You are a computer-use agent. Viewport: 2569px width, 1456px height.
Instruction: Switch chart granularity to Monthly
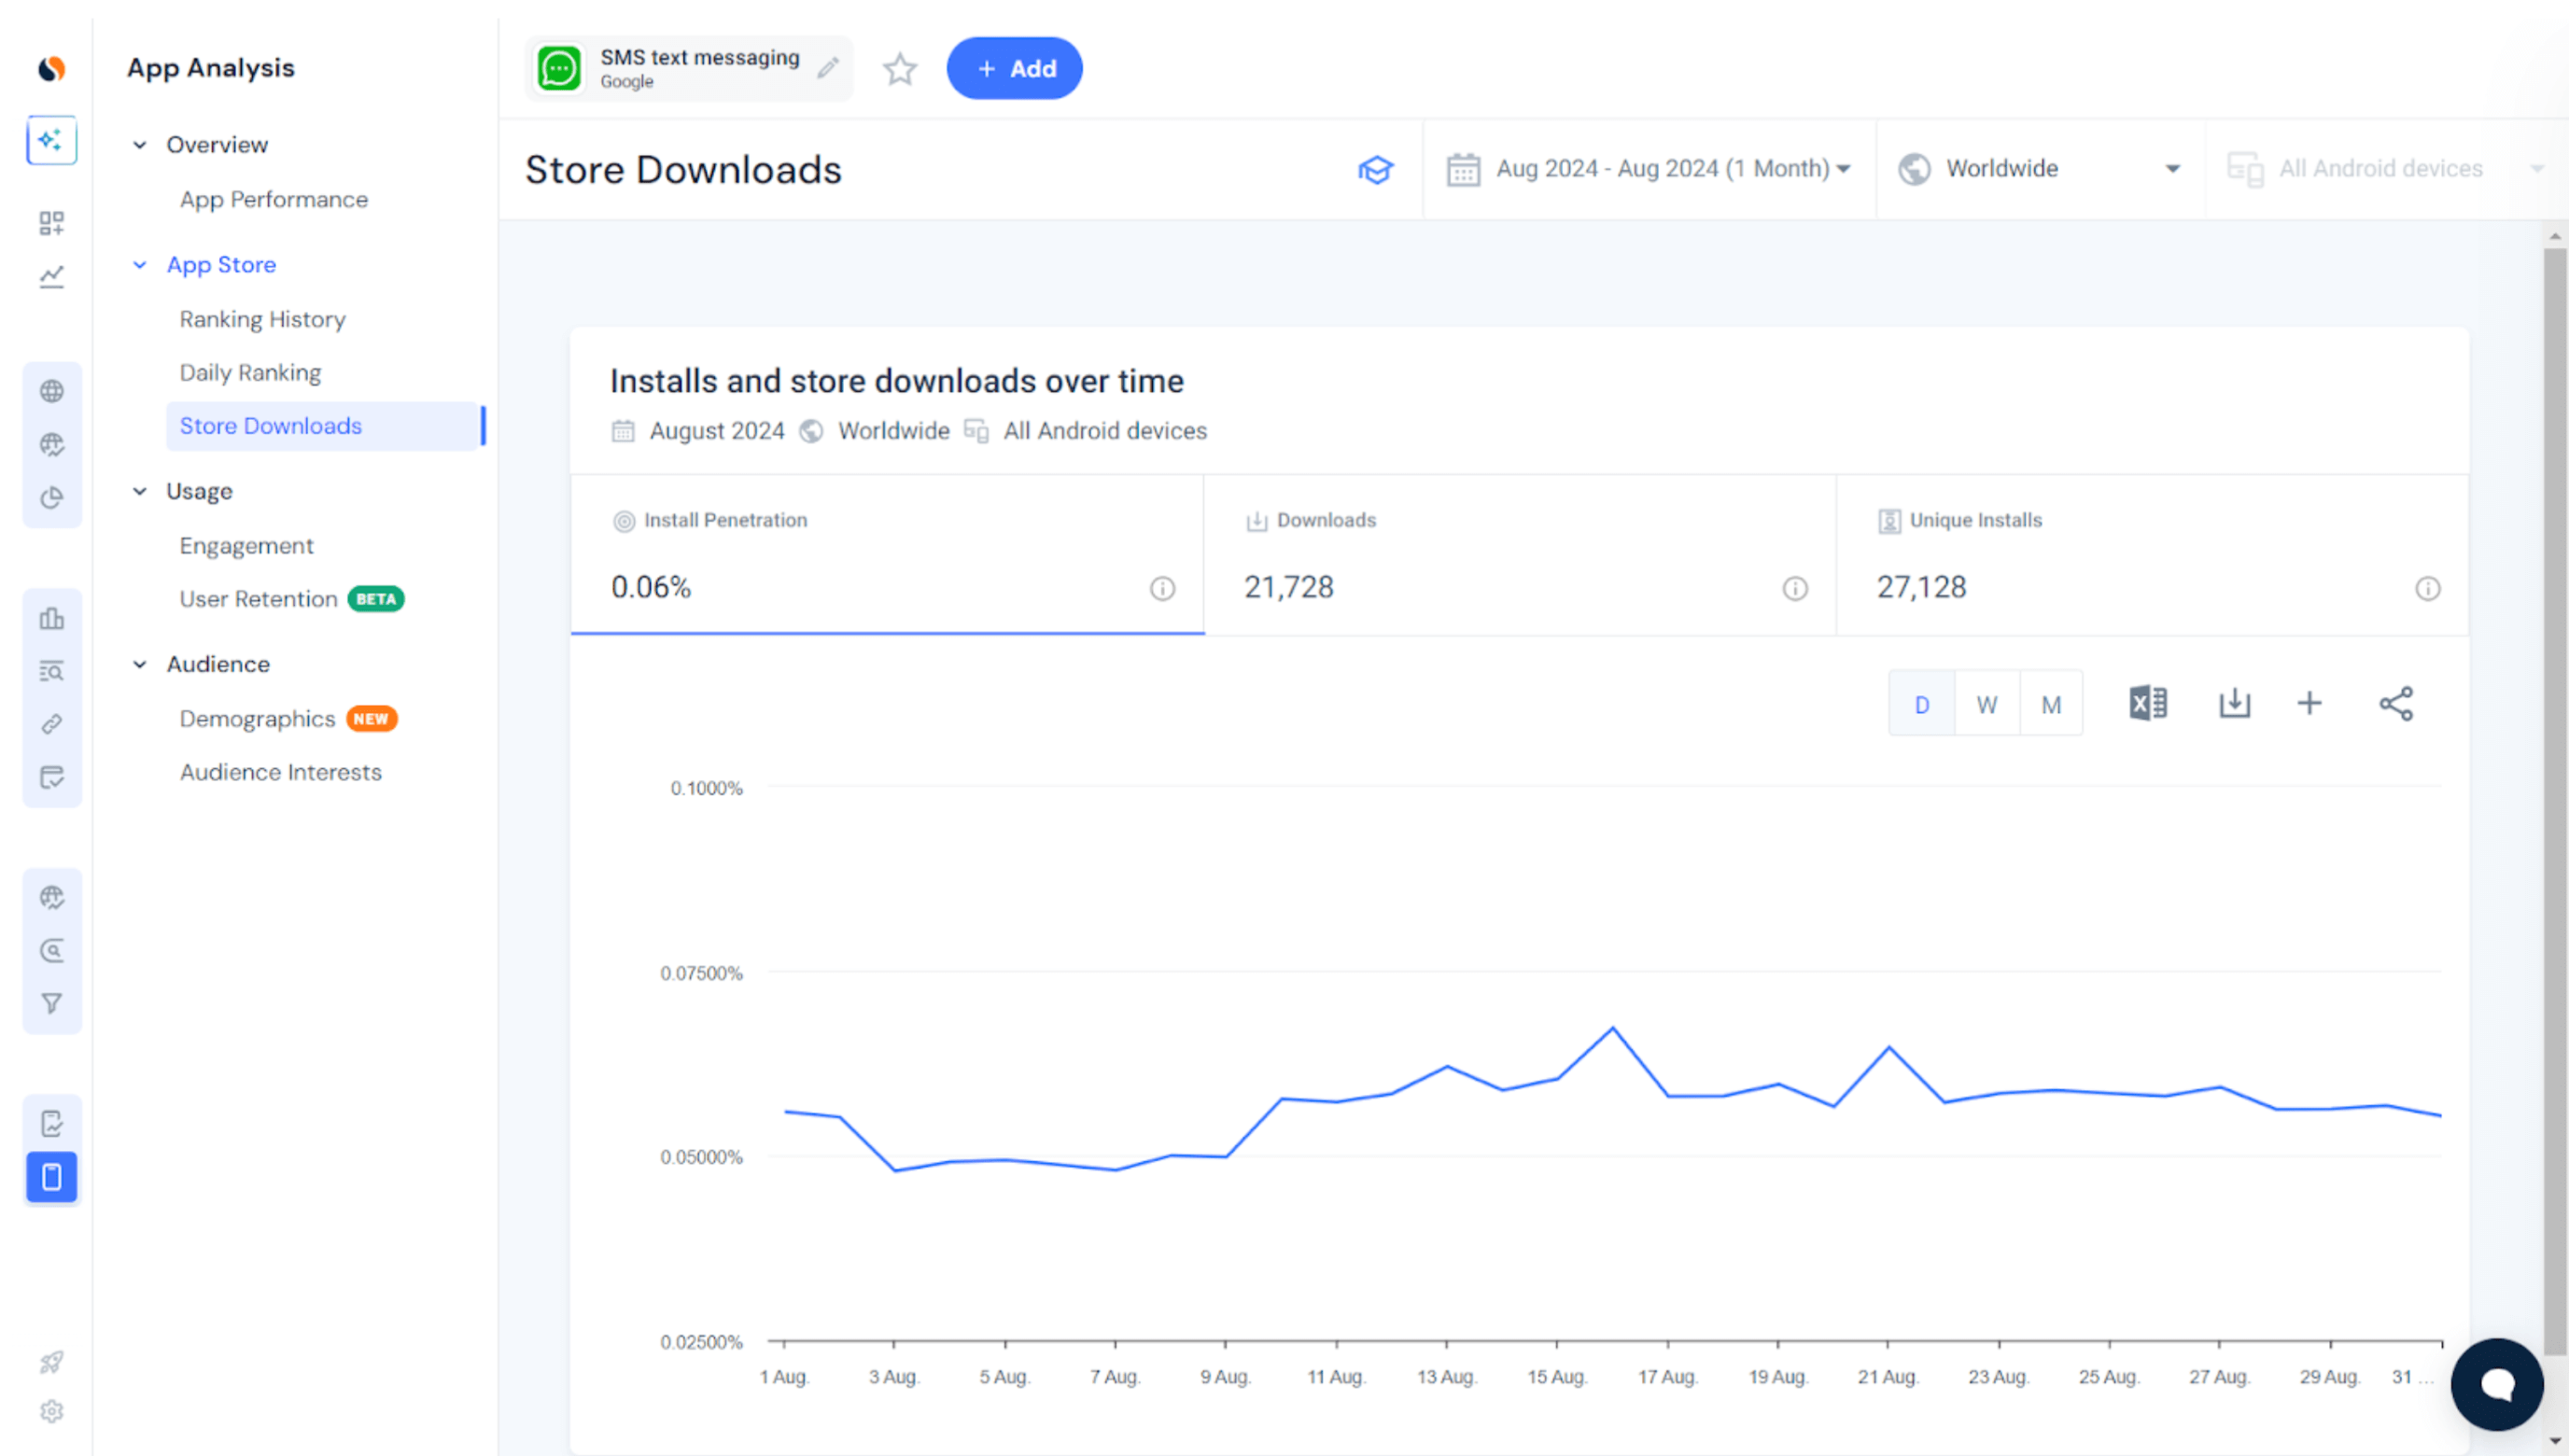[x=2051, y=703]
